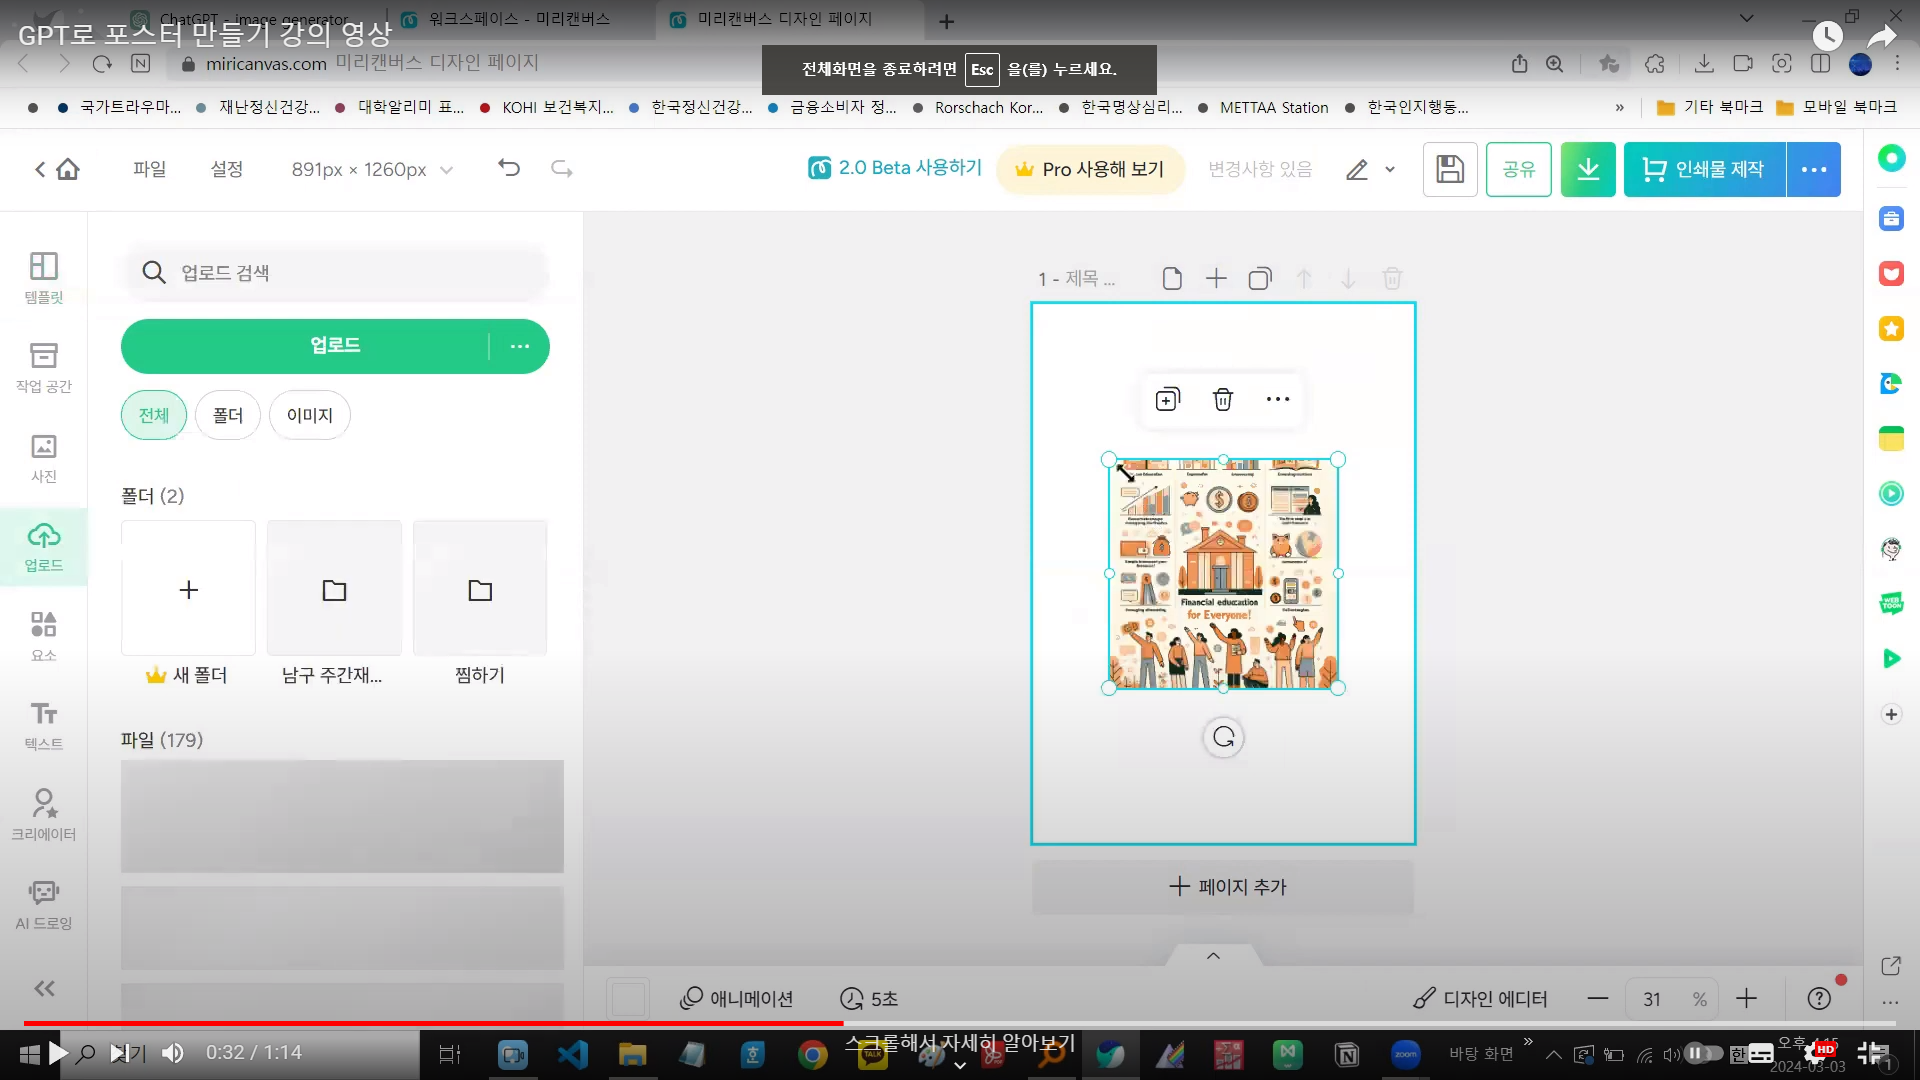Duplicate selected image with copy-plus icon
This screenshot has width=1920, height=1080.
pyautogui.click(x=1167, y=400)
